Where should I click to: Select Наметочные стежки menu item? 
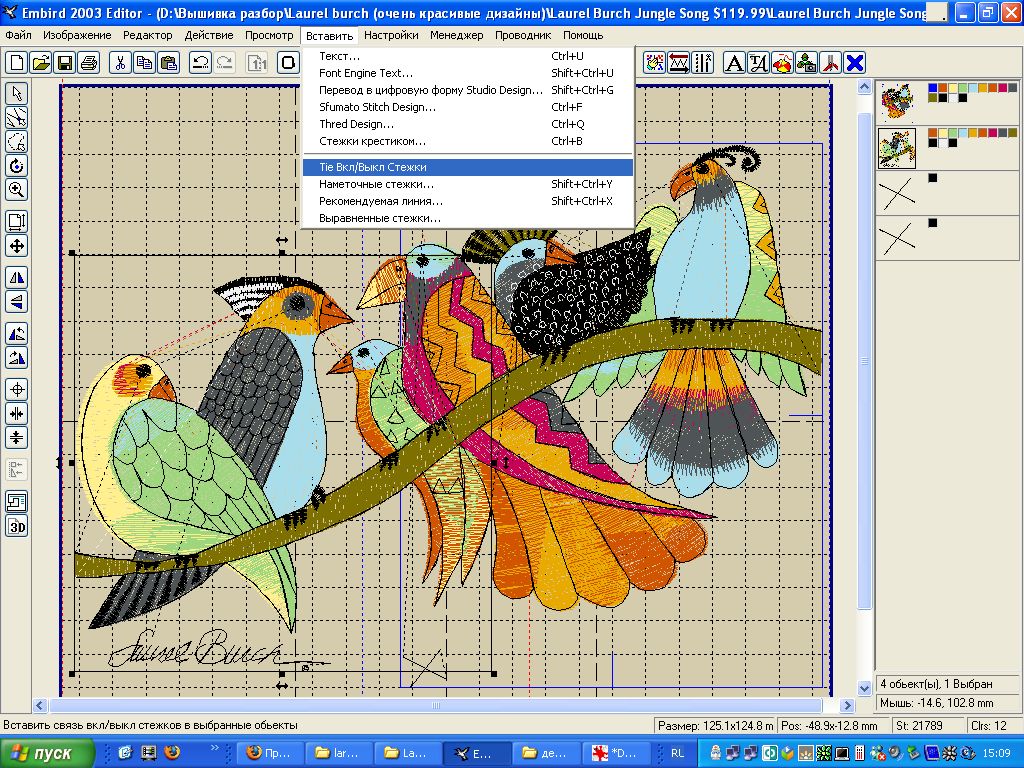376,184
